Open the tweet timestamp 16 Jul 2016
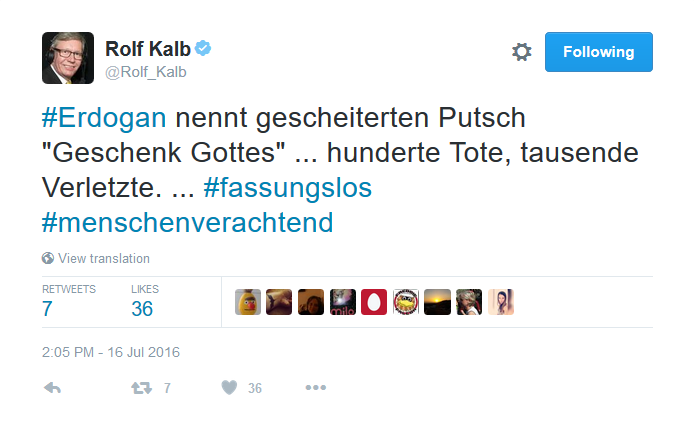 tap(110, 352)
